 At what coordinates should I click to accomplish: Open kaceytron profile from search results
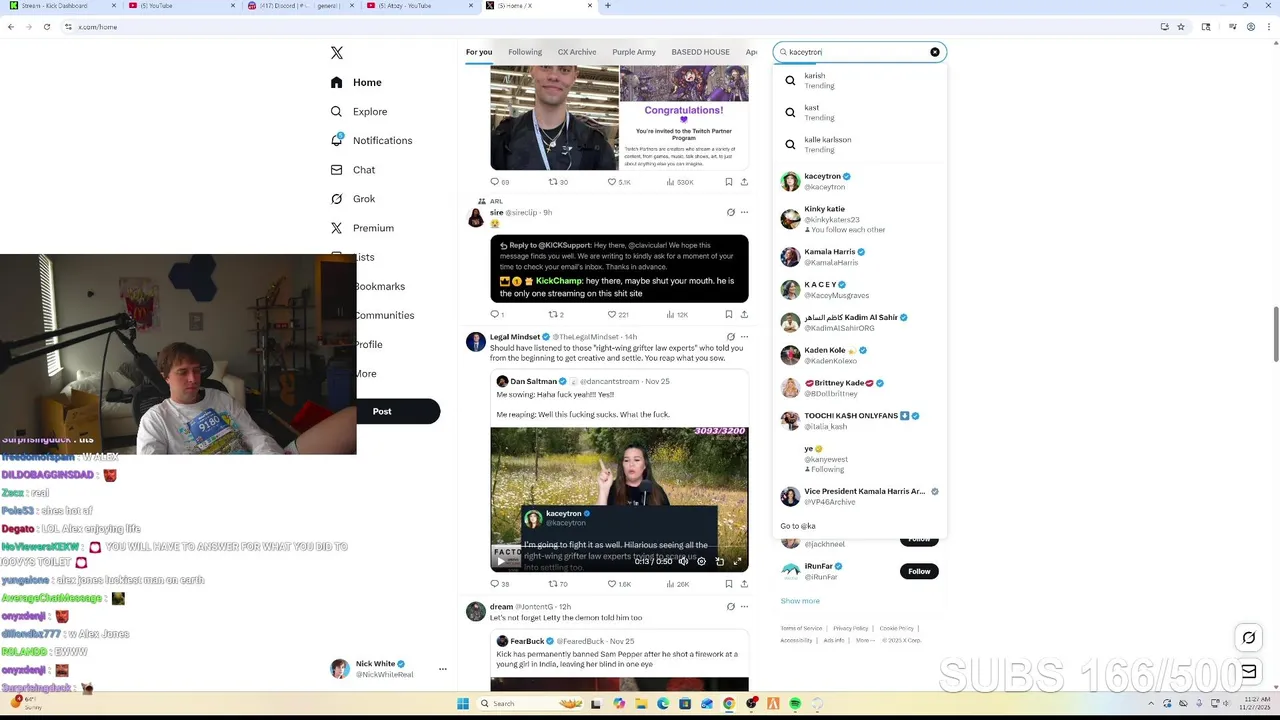859,181
